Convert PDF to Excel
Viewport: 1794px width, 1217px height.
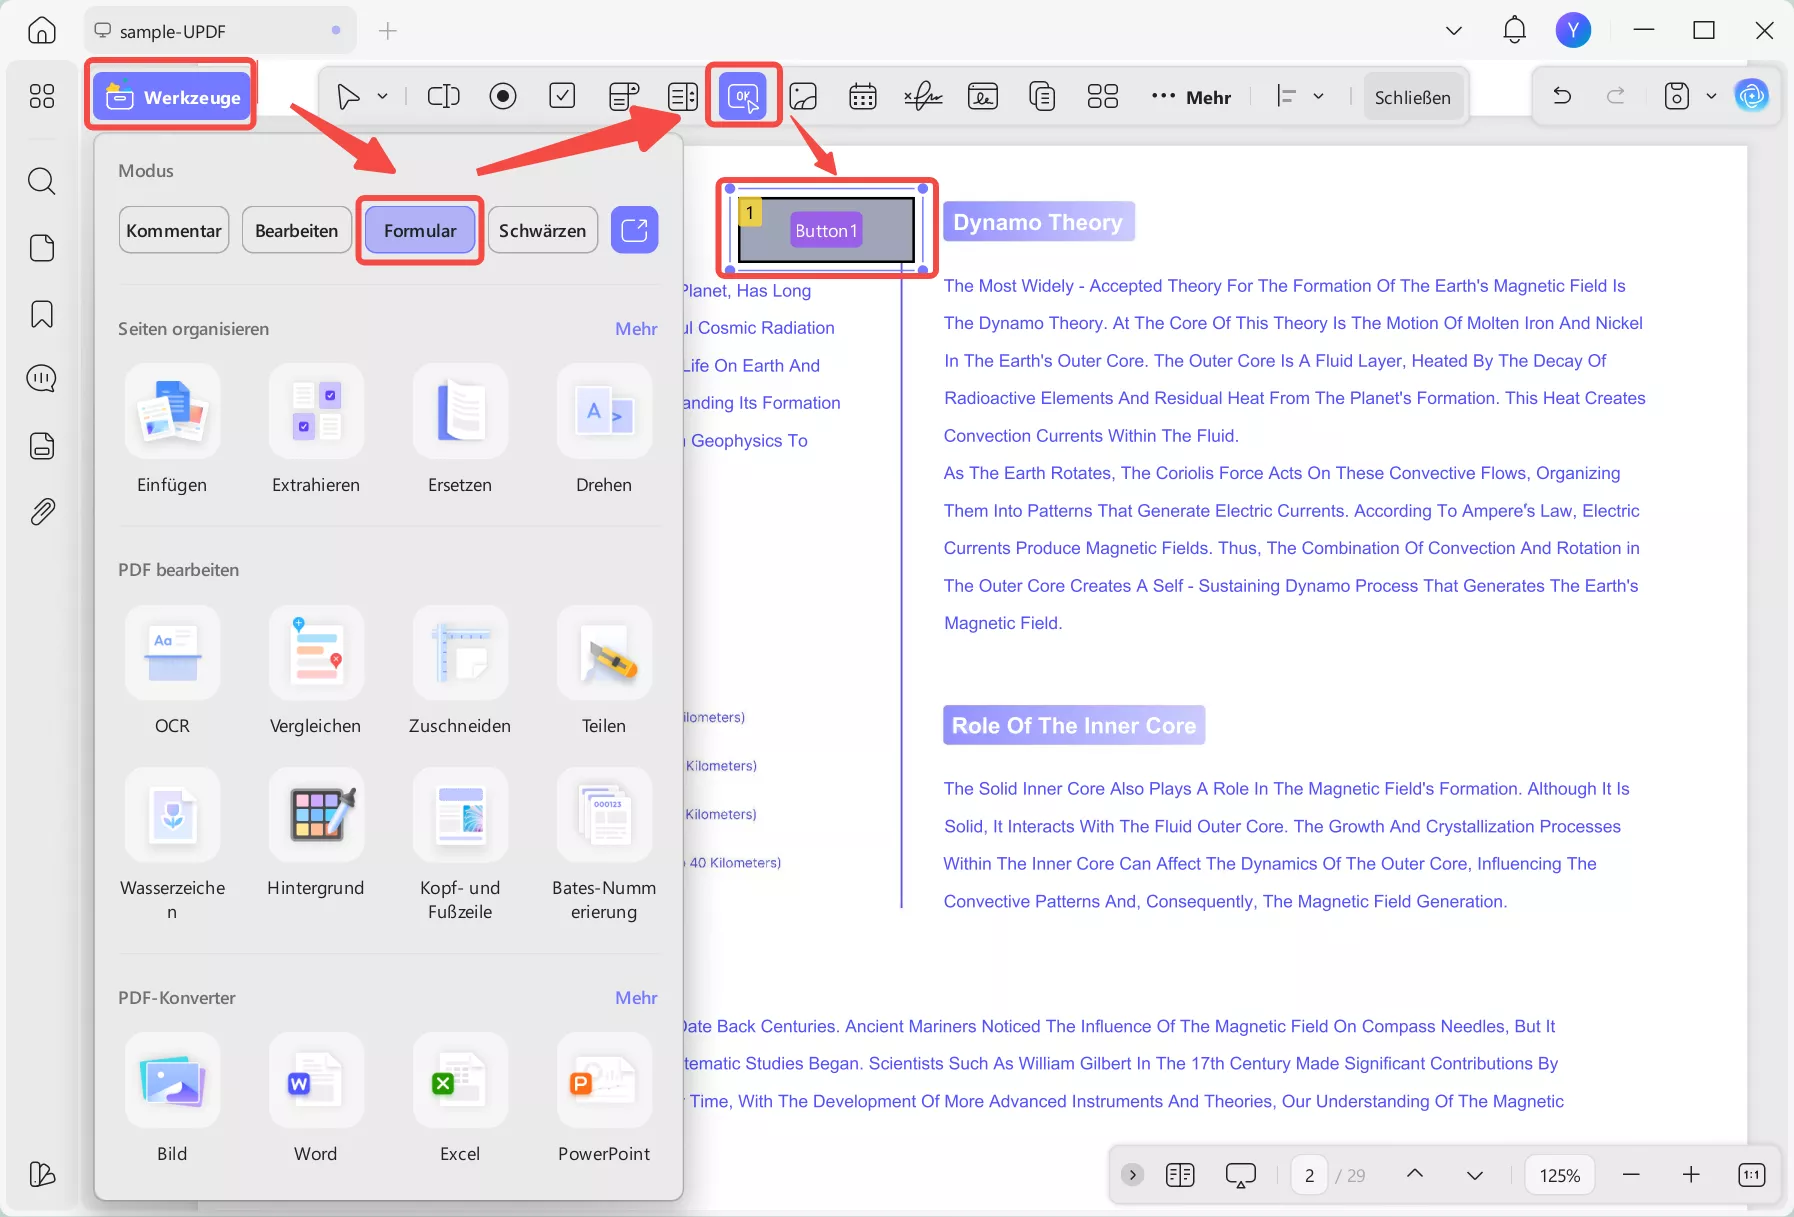tap(460, 1098)
